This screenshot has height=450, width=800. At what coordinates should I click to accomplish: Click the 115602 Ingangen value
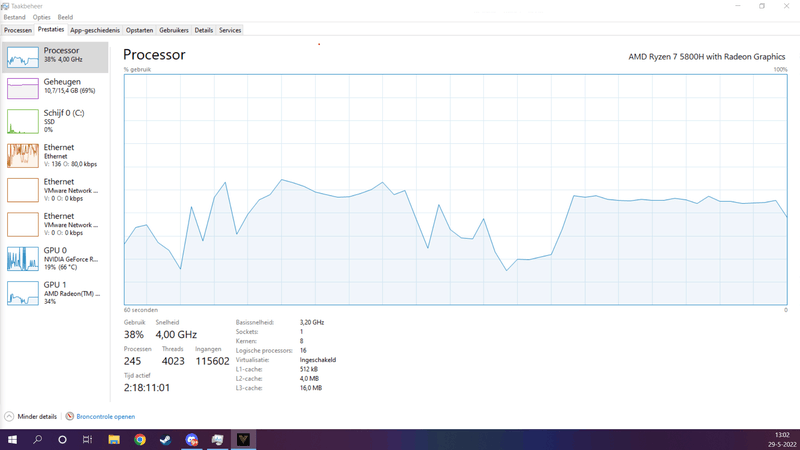click(x=212, y=361)
